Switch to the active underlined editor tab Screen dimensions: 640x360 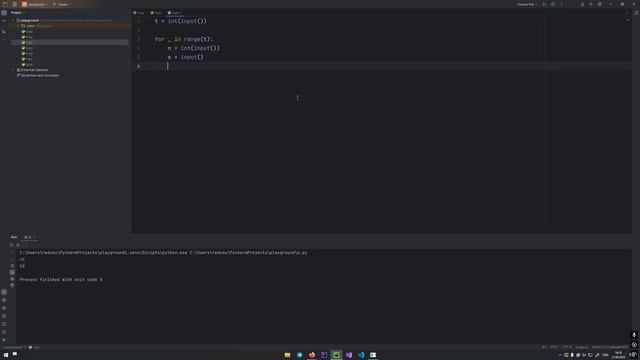point(175,13)
